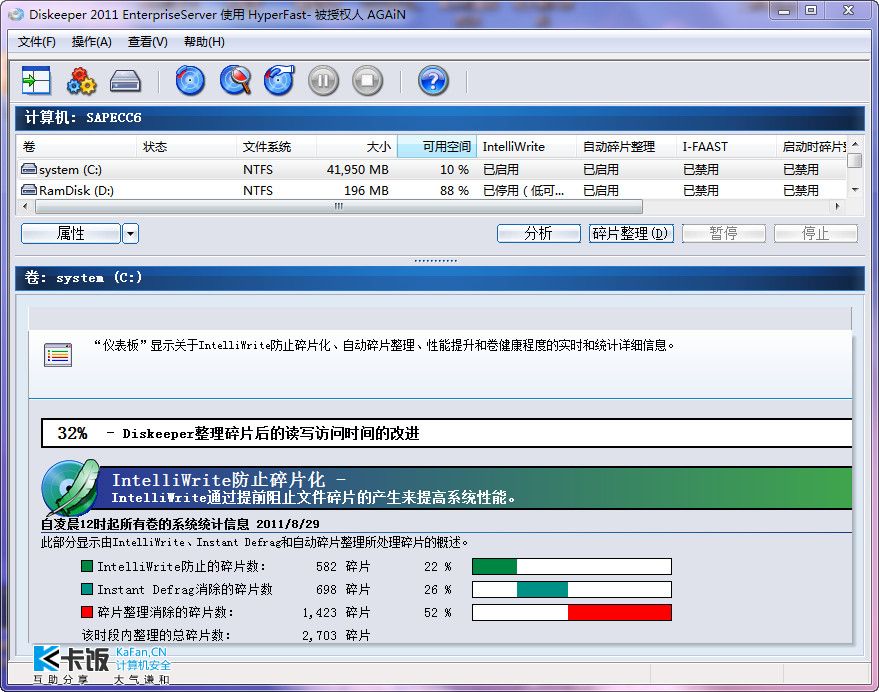Click the blue disc analyze icon

point(190,80)
